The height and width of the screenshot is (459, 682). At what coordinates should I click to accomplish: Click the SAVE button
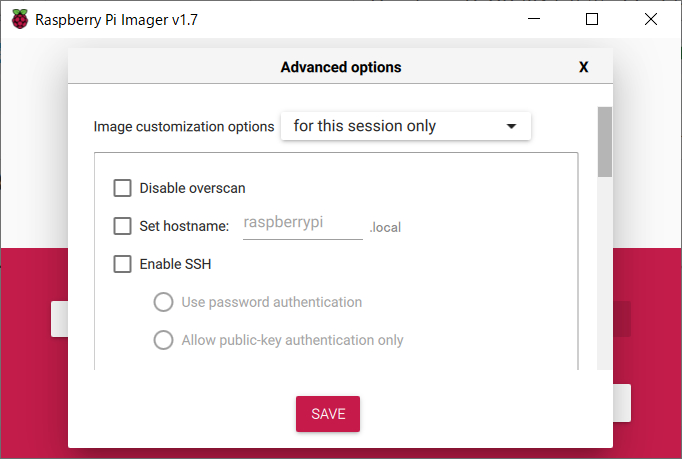coord(328,414)
